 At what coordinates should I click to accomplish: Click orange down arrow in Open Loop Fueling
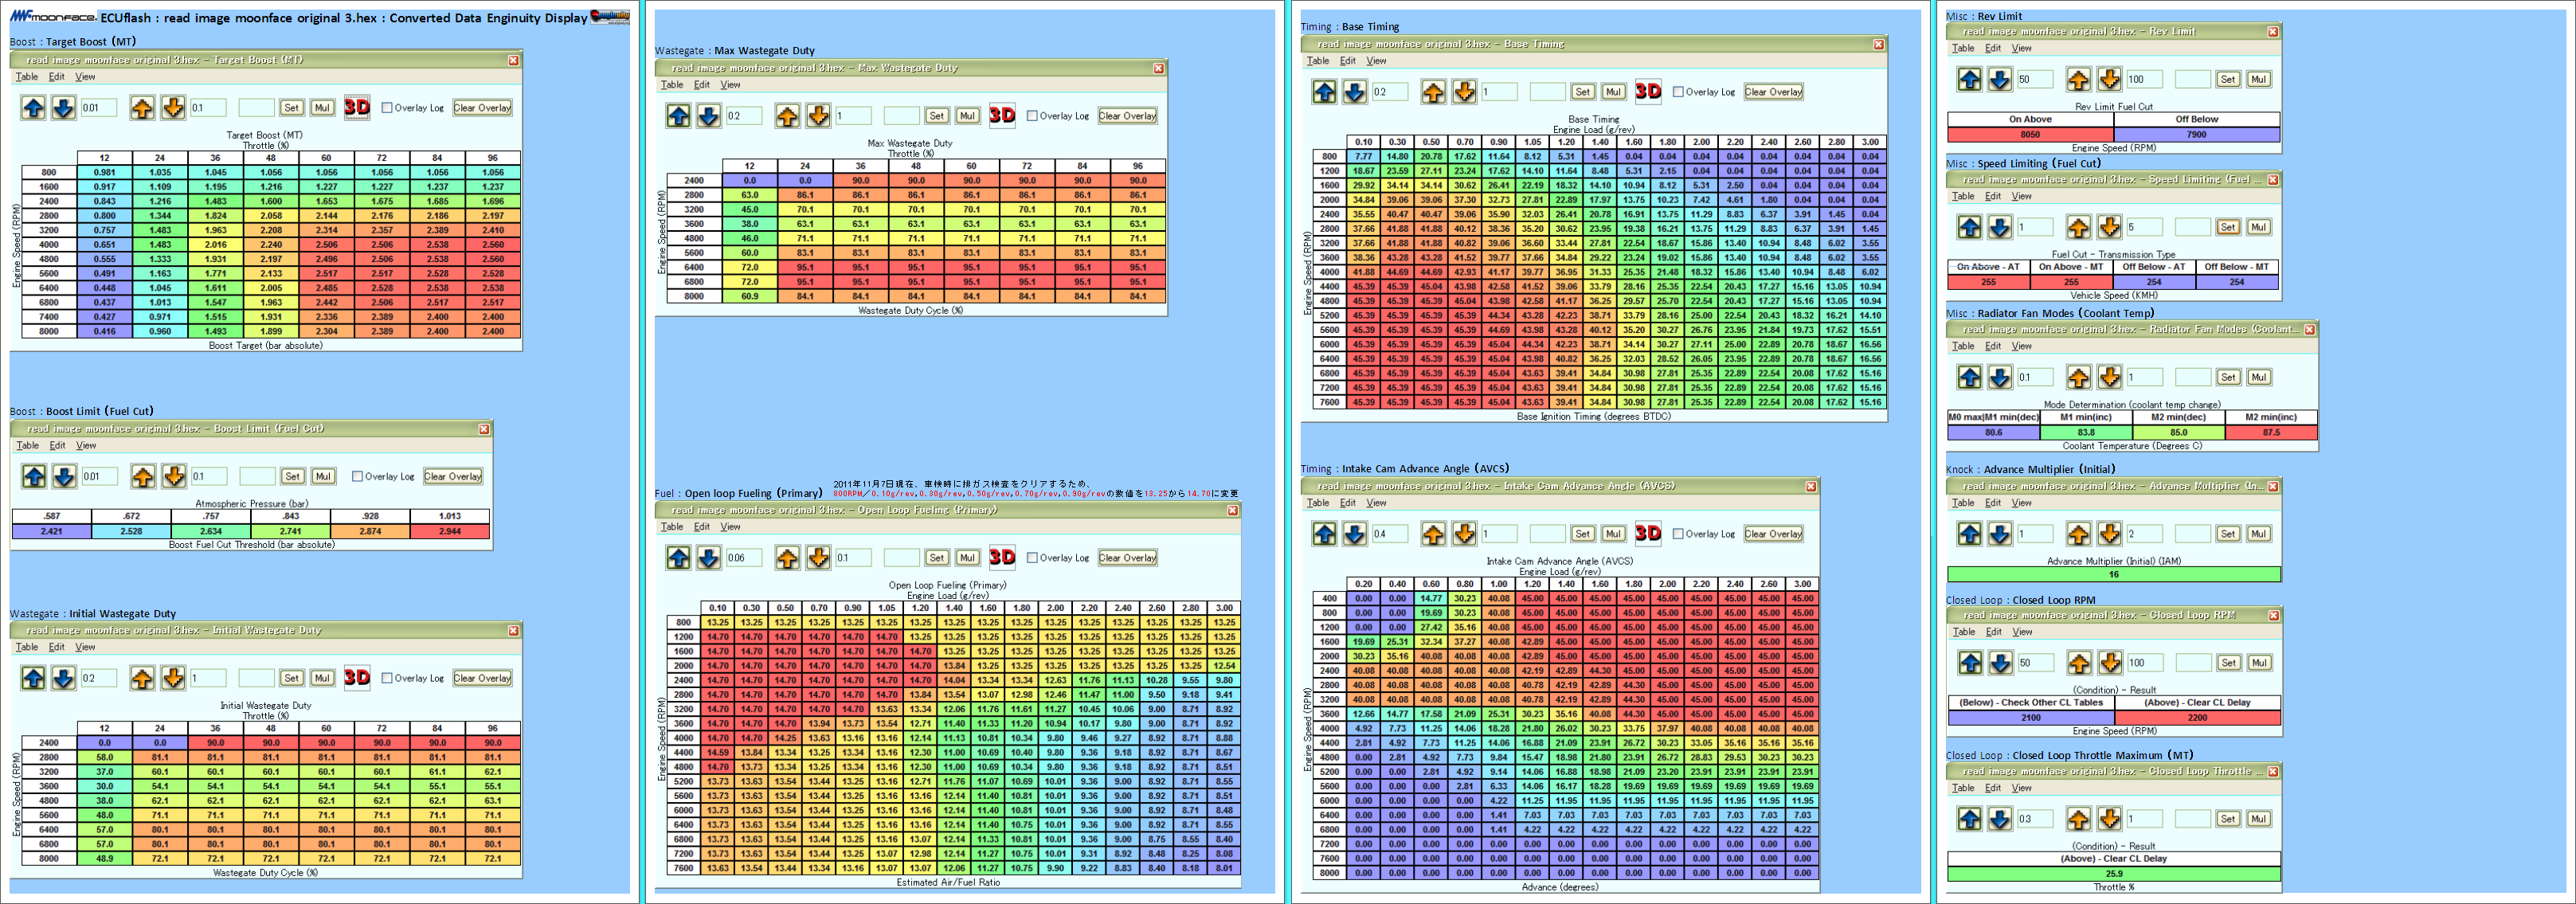[x=818, y=558]
